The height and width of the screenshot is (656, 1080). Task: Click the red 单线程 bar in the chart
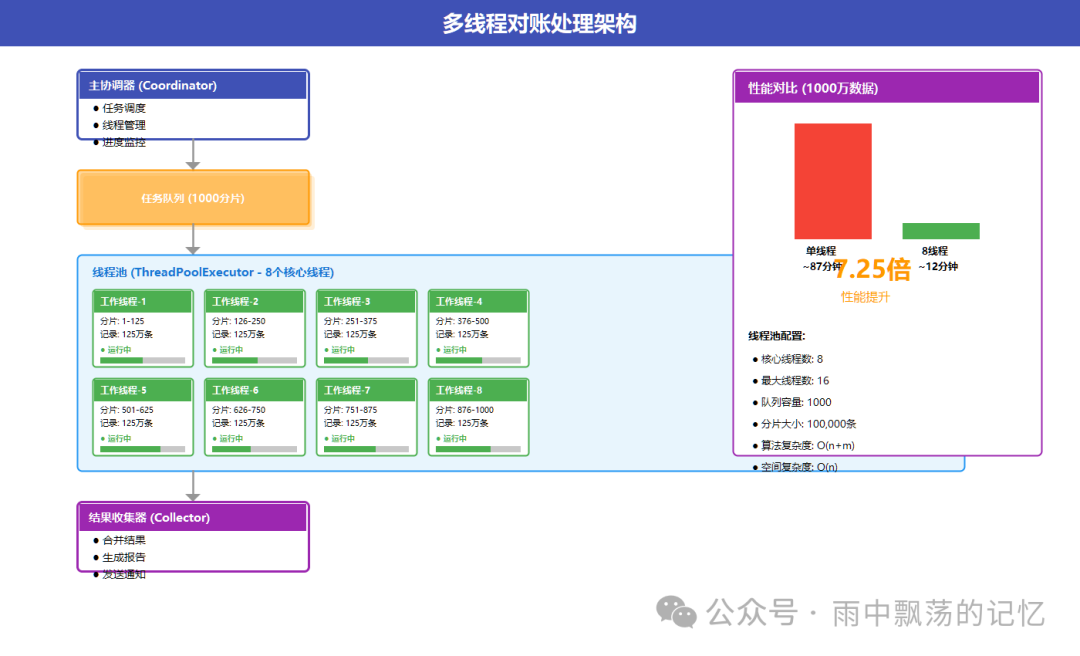pyautogui.click(x=833, y=181)
